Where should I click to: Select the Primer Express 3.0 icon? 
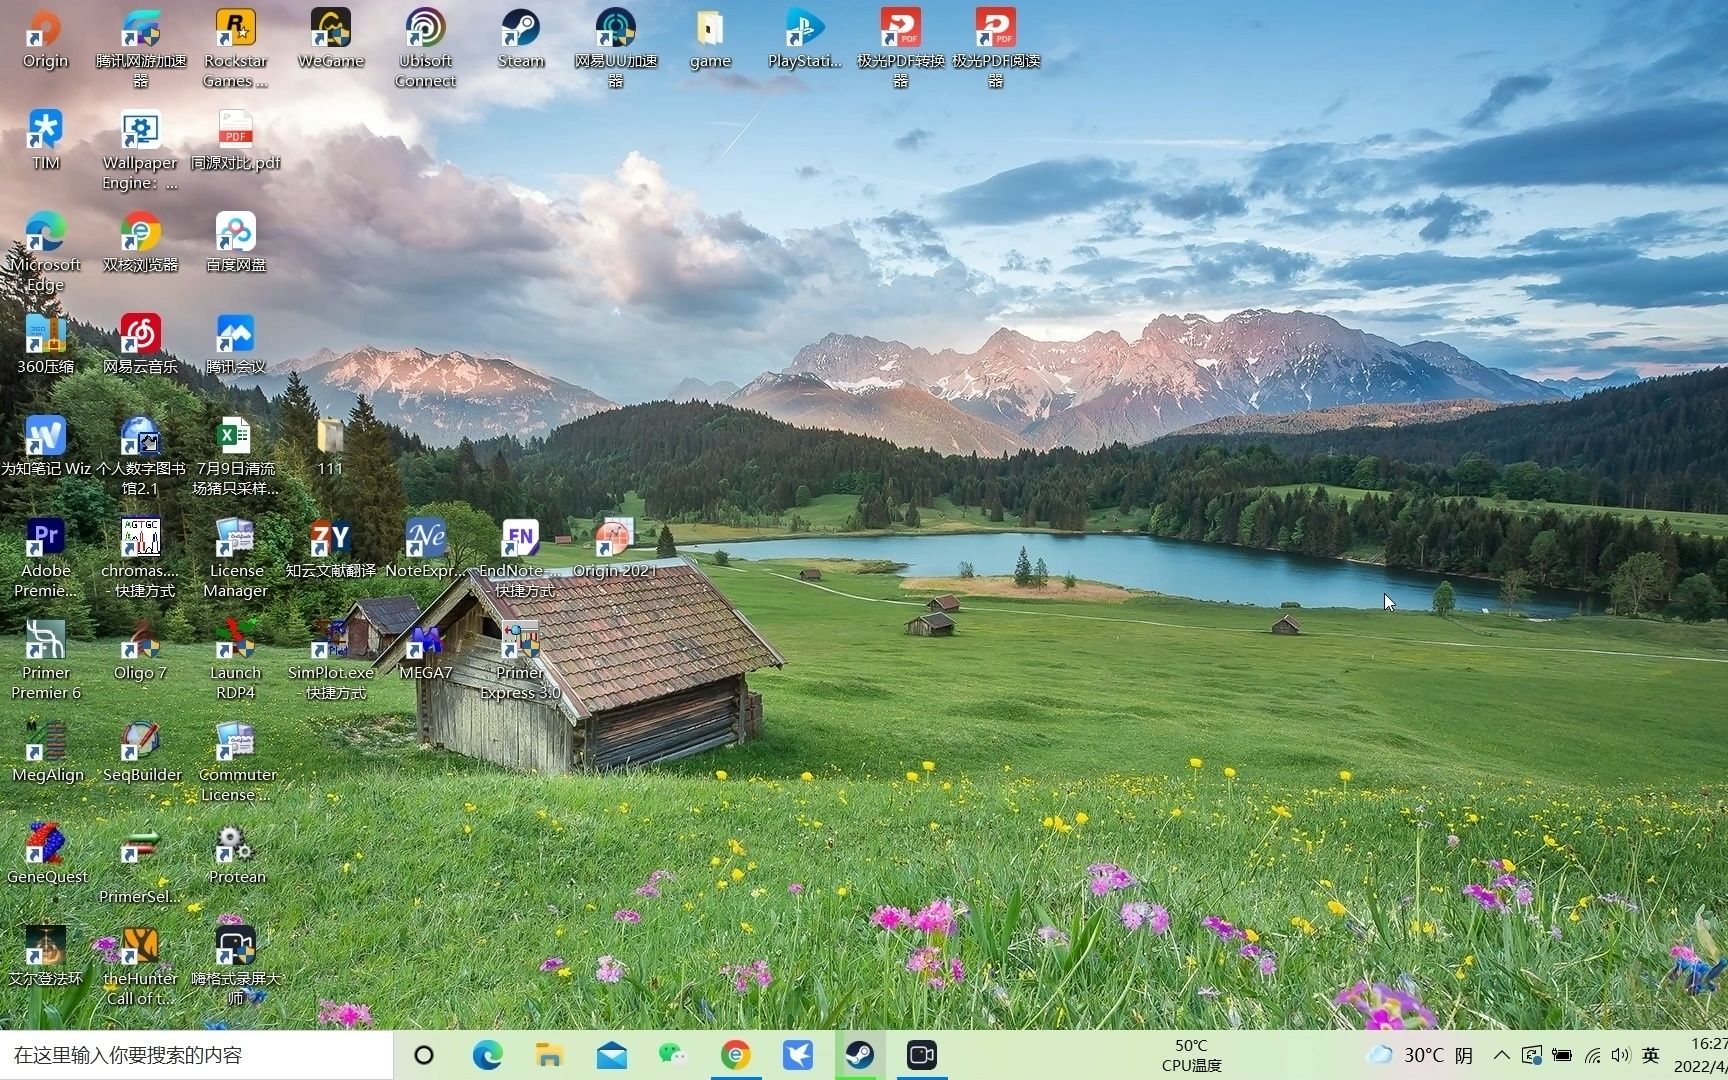pyautogui.click(x=521, y=660)
